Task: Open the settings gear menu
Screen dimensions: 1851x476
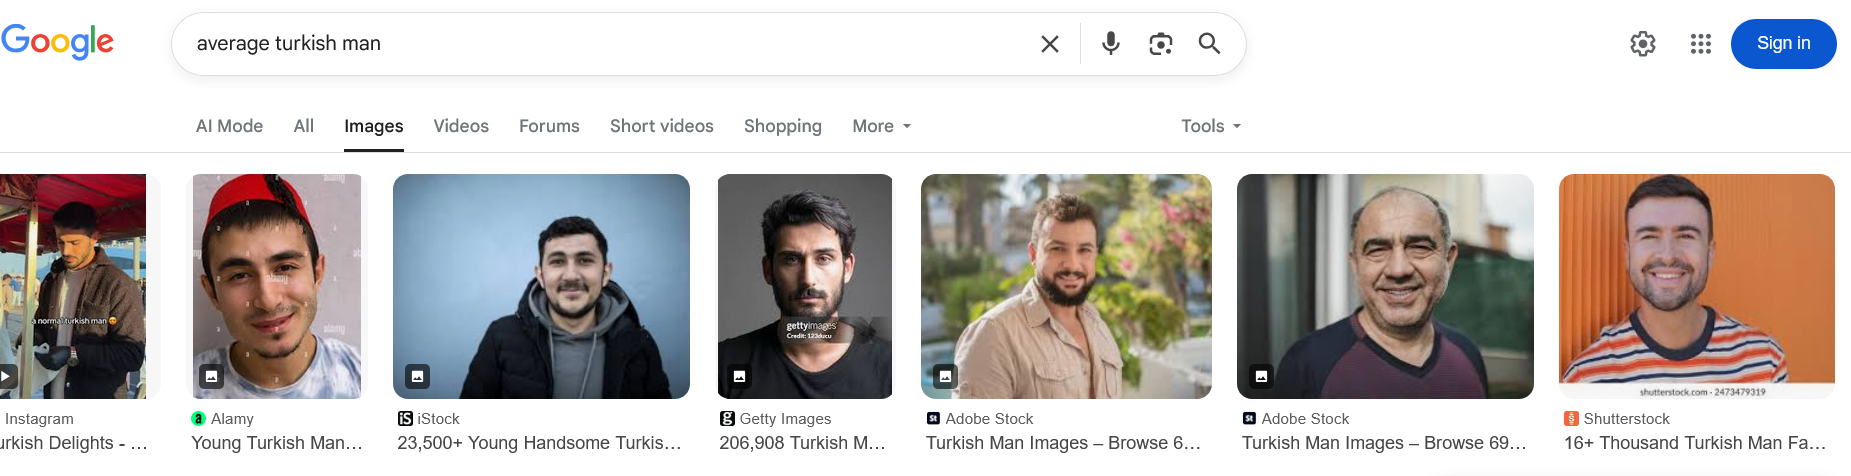Action: click(1642, 44)
